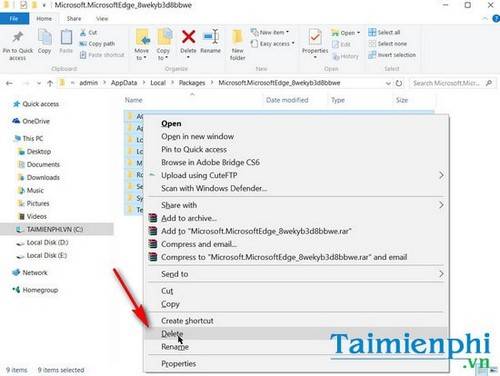This screenshot has width=500, height=376.
Task: Click admin in the address breadcrumb
Action: pos(88,83)
